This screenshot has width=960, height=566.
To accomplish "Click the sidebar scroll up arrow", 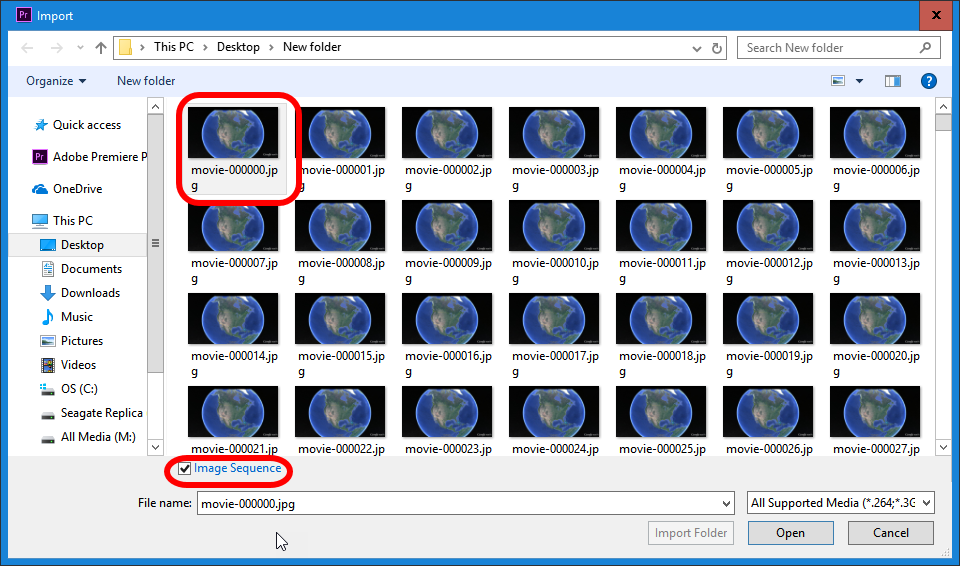I will [156, 107].
